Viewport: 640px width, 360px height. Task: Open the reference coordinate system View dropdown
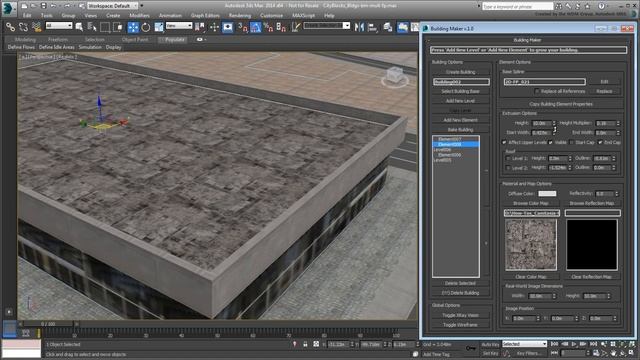click(x=179, y=26)
